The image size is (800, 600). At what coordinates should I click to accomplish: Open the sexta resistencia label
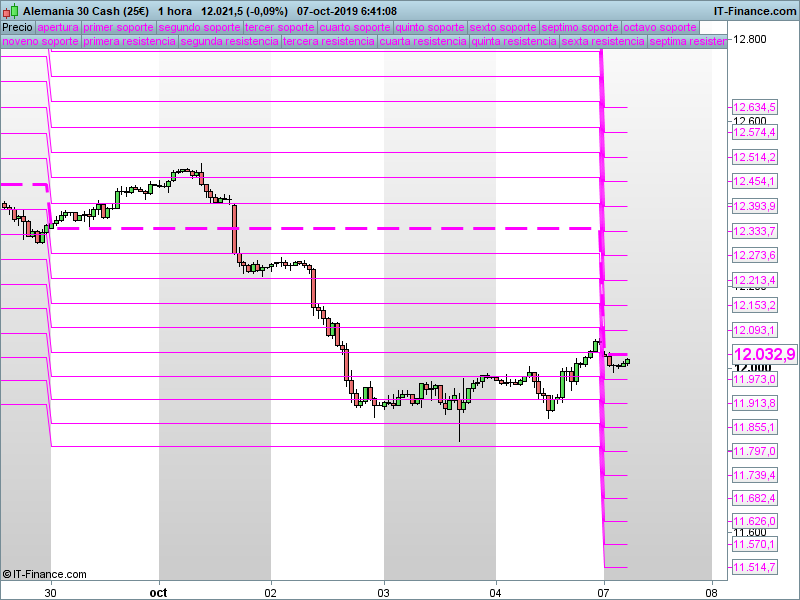click(603, 41)
